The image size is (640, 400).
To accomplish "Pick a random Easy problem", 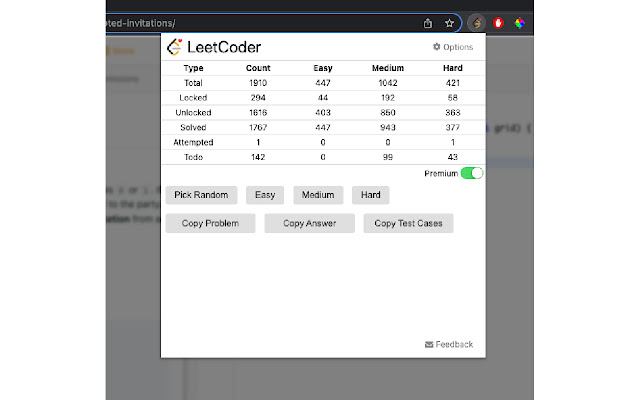I will [x=265, y=195].
